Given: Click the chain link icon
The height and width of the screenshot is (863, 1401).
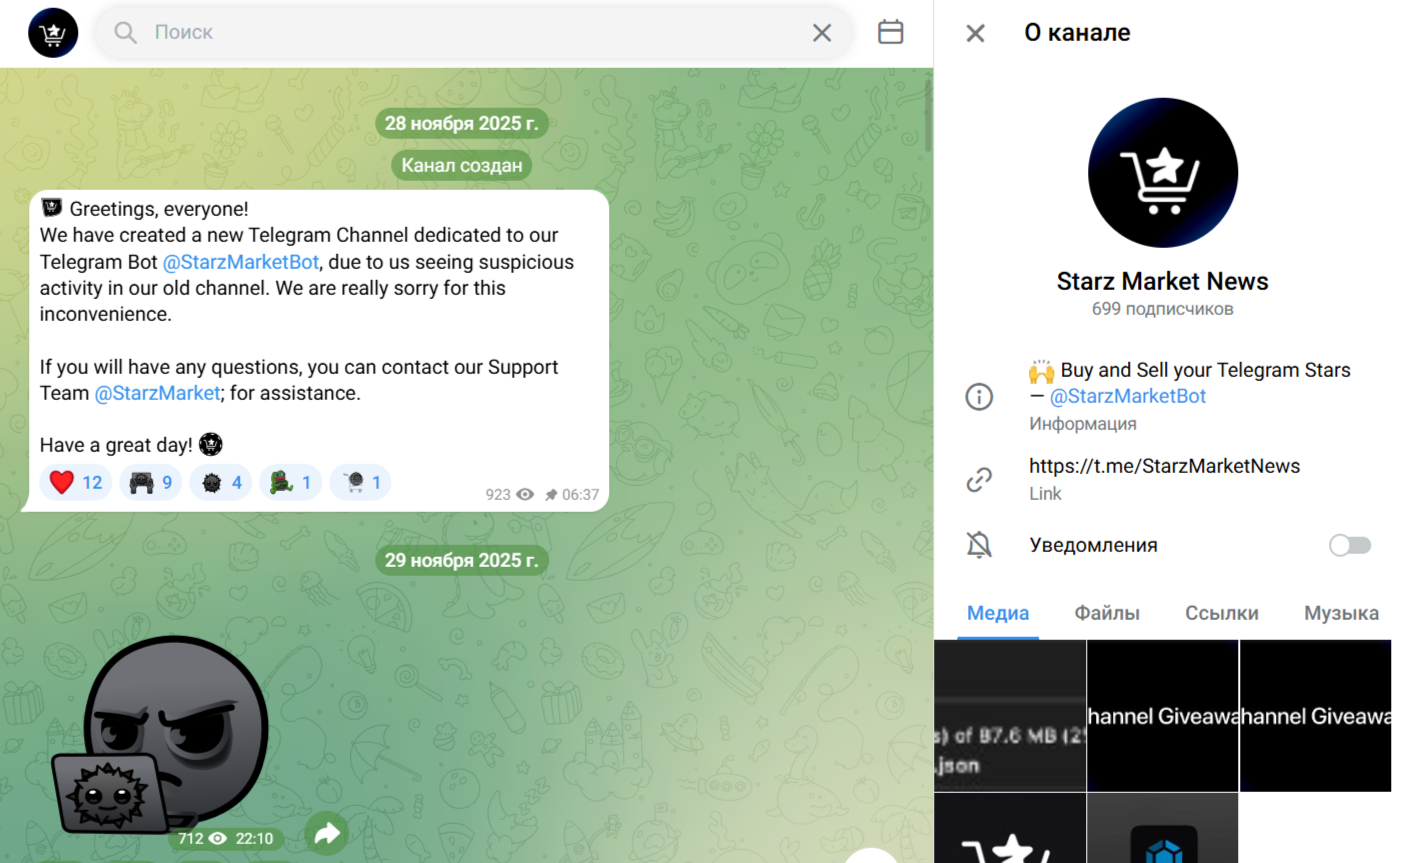Looking at the screenshot, I should (x=979, y=480).
